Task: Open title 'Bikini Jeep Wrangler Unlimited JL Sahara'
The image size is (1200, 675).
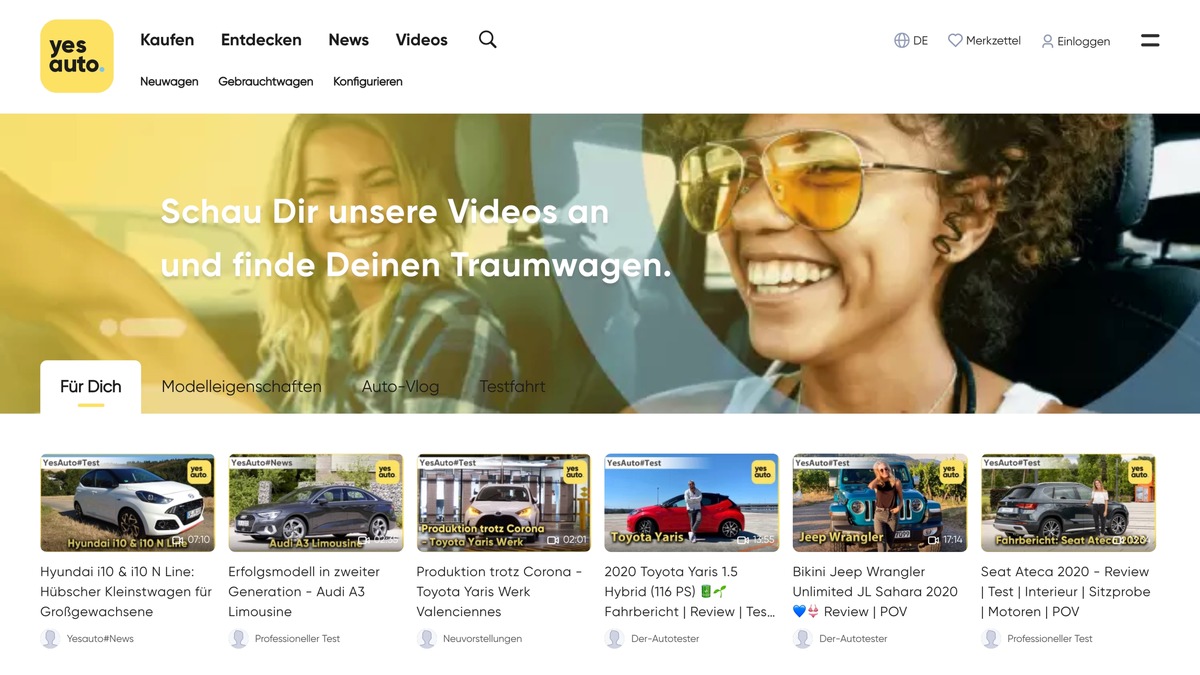Action: (x=875, y=592)
